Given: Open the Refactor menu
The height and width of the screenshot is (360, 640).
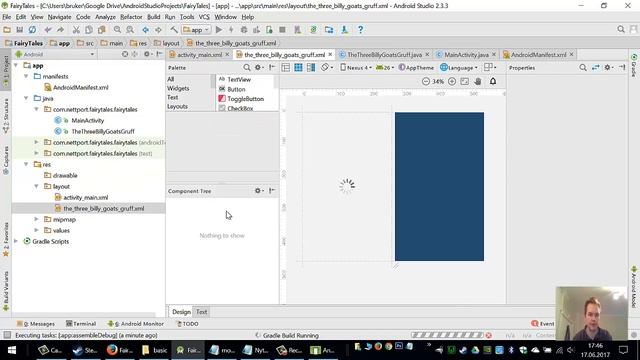Looking at the screenshot, I should [x=131, y=17].
